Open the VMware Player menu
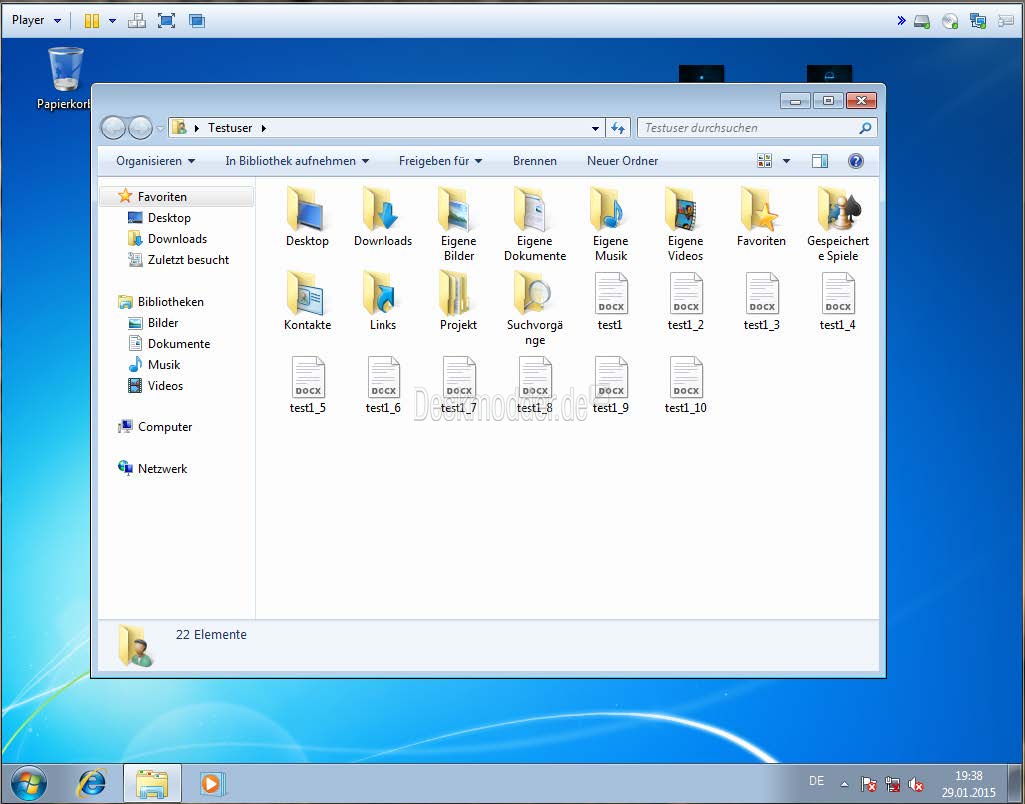Viewport: 1025px width, 804px height. click(x=36, y=20)
